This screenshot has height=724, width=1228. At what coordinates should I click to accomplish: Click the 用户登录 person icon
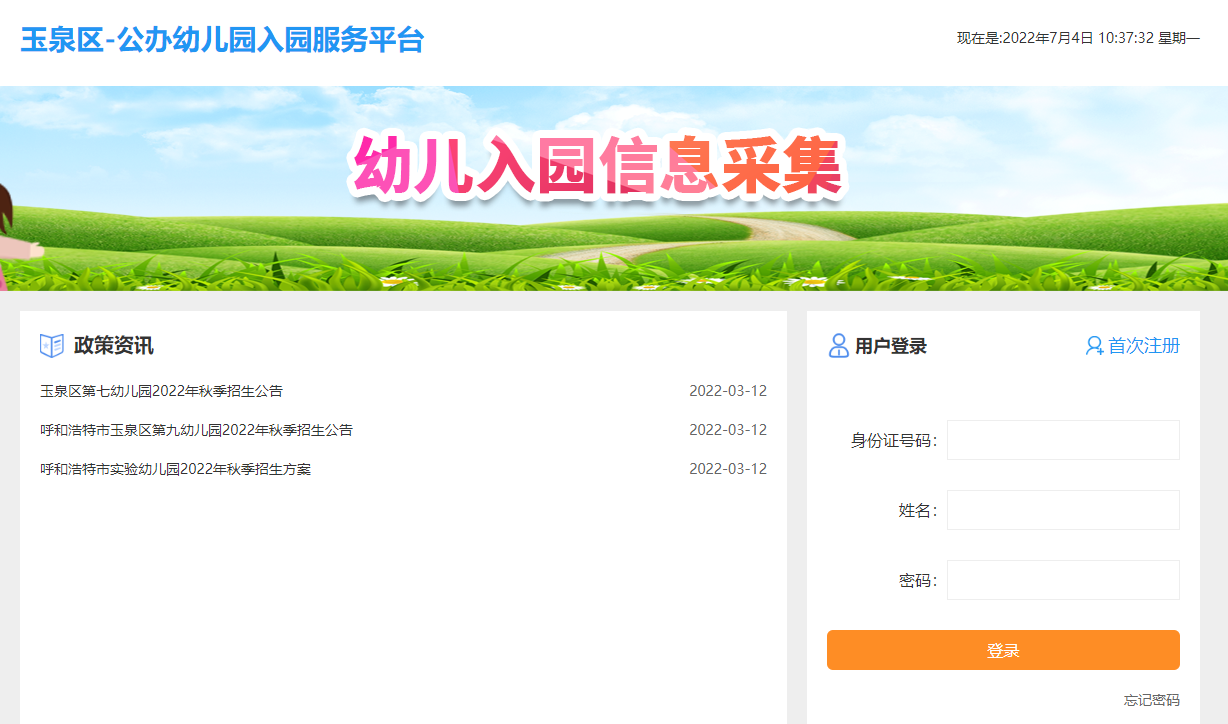tap(838, 346)
